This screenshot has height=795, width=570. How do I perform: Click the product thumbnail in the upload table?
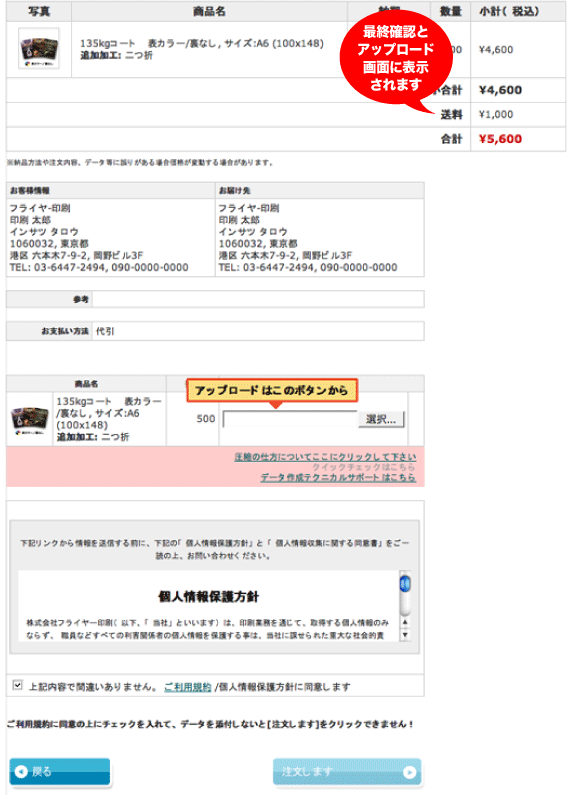(x=29, y=419)
